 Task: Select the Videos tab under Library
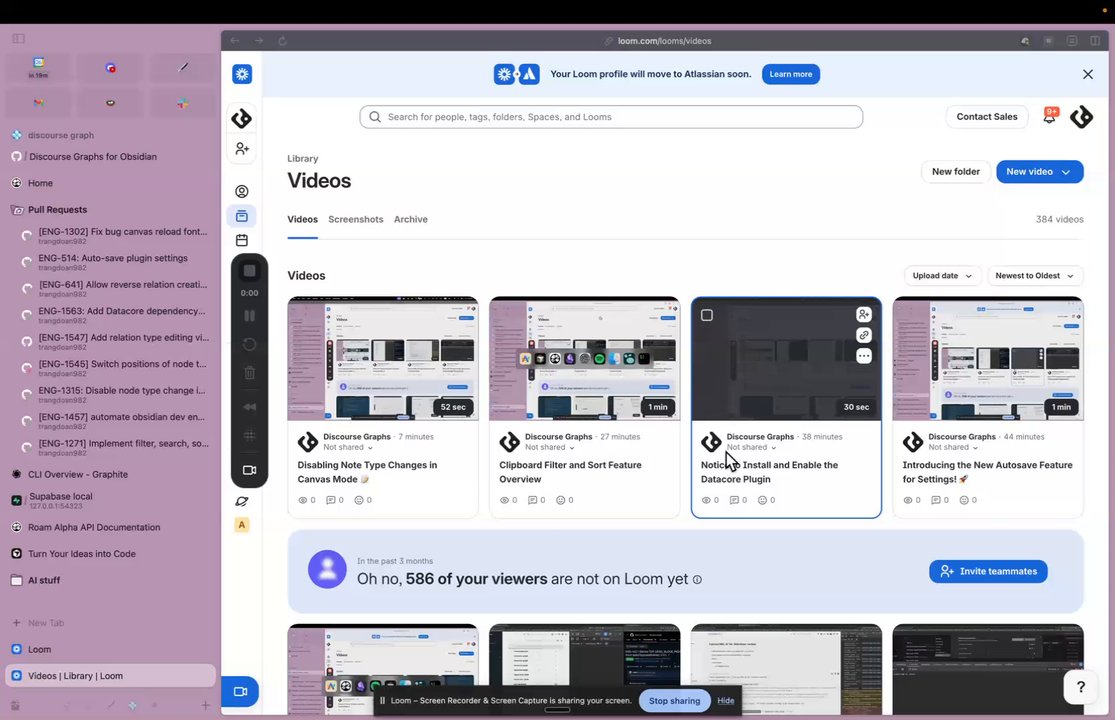coord(302,220)
